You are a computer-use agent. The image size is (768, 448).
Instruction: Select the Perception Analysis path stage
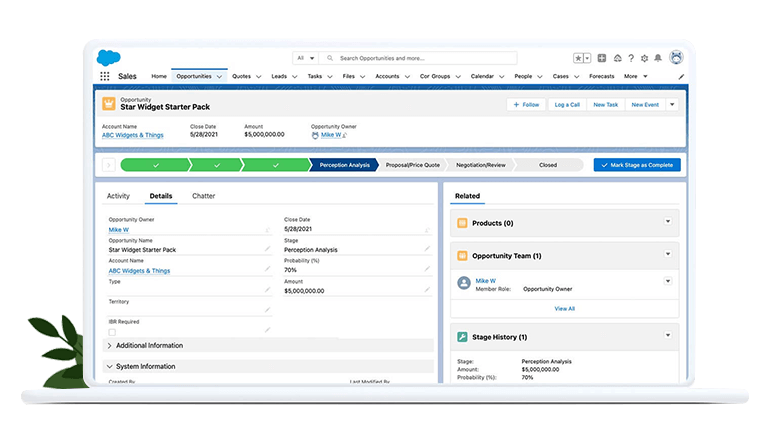point(344,165)
